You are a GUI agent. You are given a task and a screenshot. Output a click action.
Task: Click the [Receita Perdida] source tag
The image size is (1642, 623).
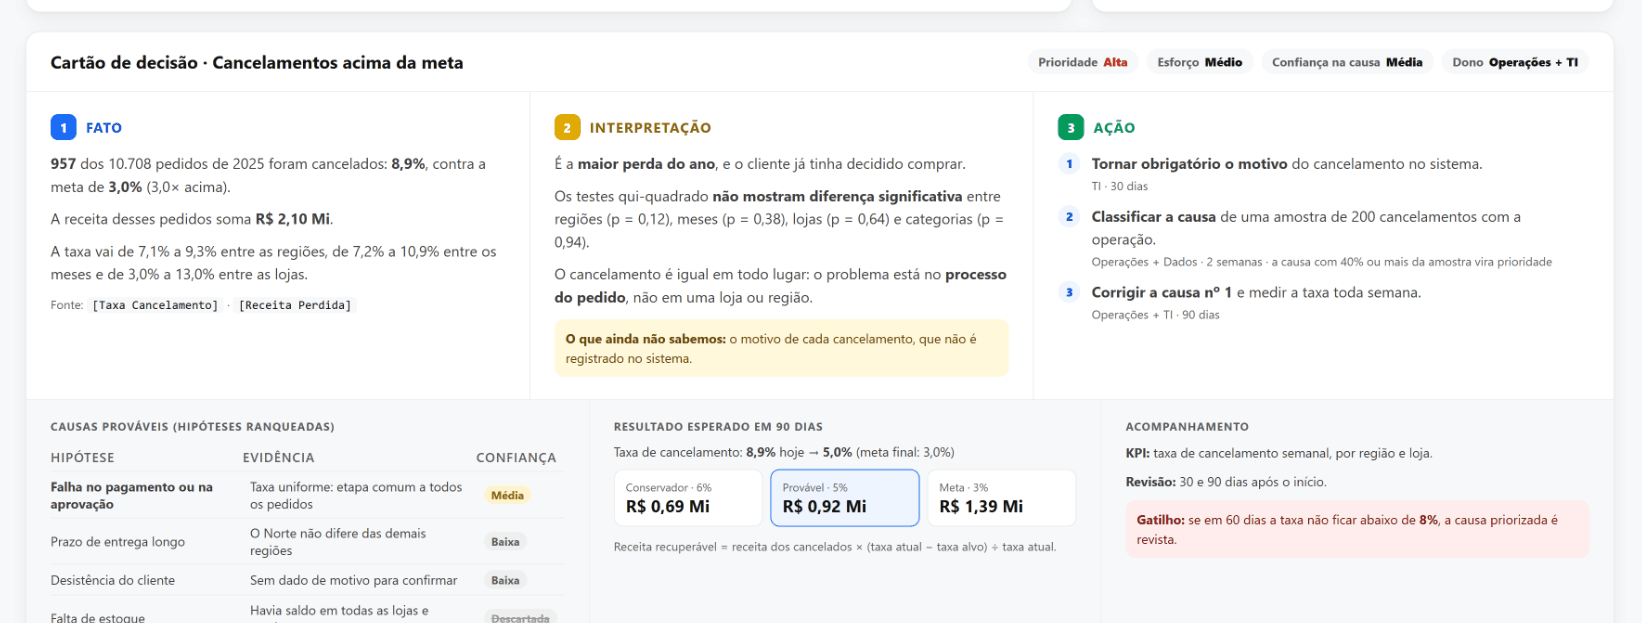click(x=295, y=305)
